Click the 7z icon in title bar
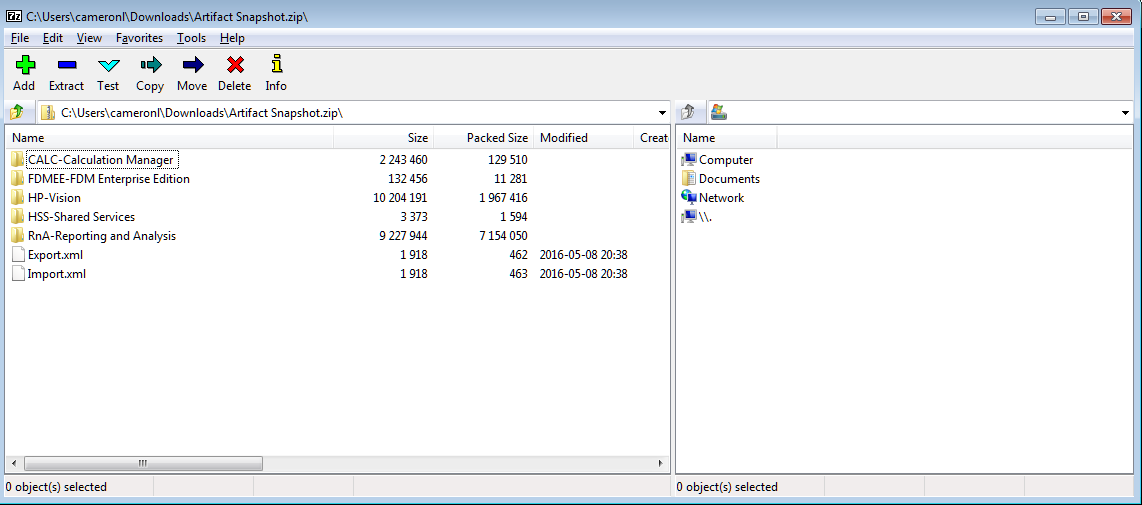Screen dimensions: 1142x505 pyautogui.click(x=14, y=16)
